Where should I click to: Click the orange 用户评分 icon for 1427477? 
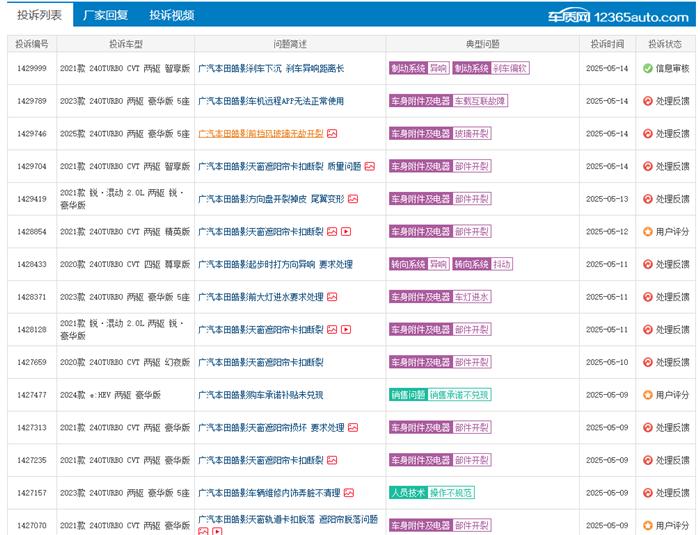tap(648, 395)
